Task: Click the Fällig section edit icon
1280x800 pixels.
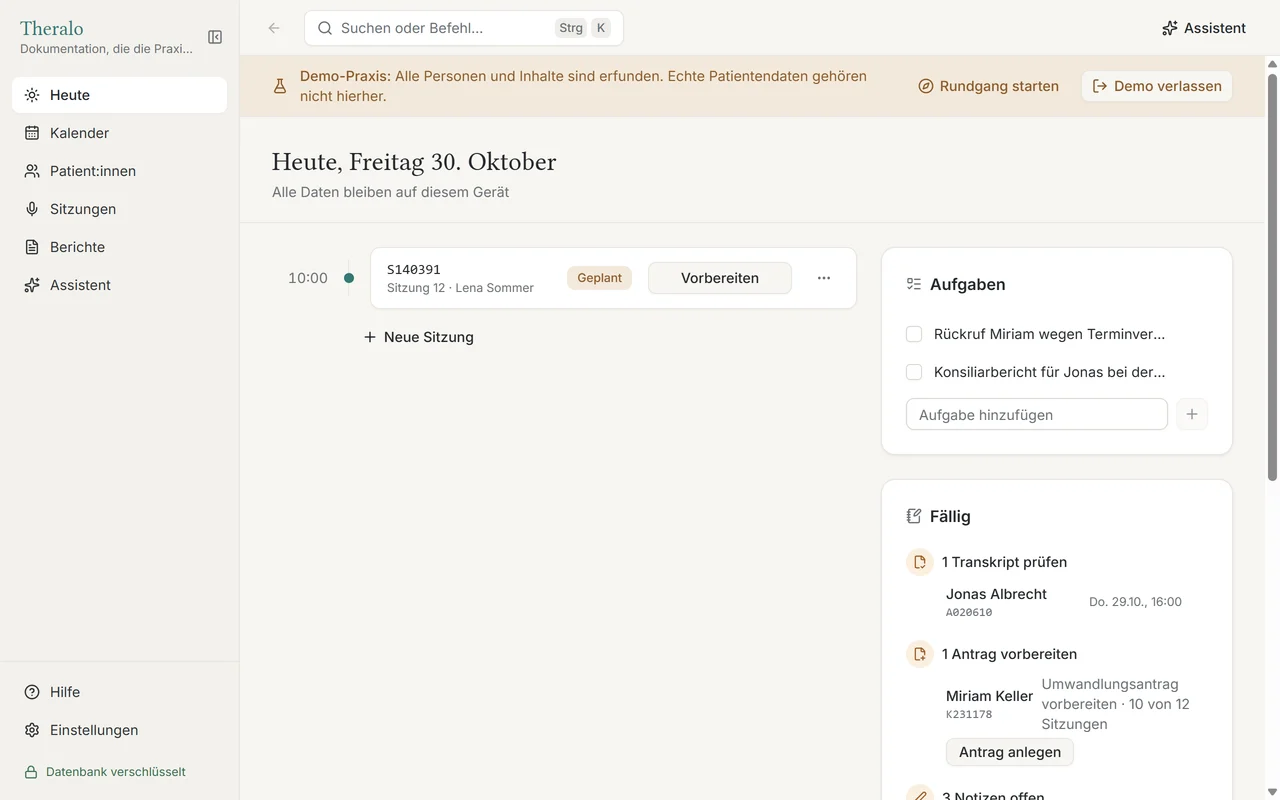Action: tap(914, 516)
